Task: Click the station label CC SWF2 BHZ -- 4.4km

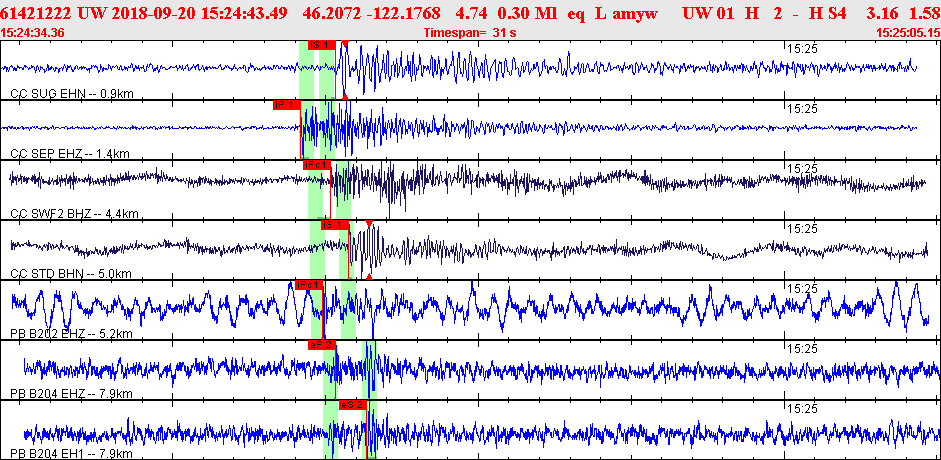Action: (x=74, y=214)
